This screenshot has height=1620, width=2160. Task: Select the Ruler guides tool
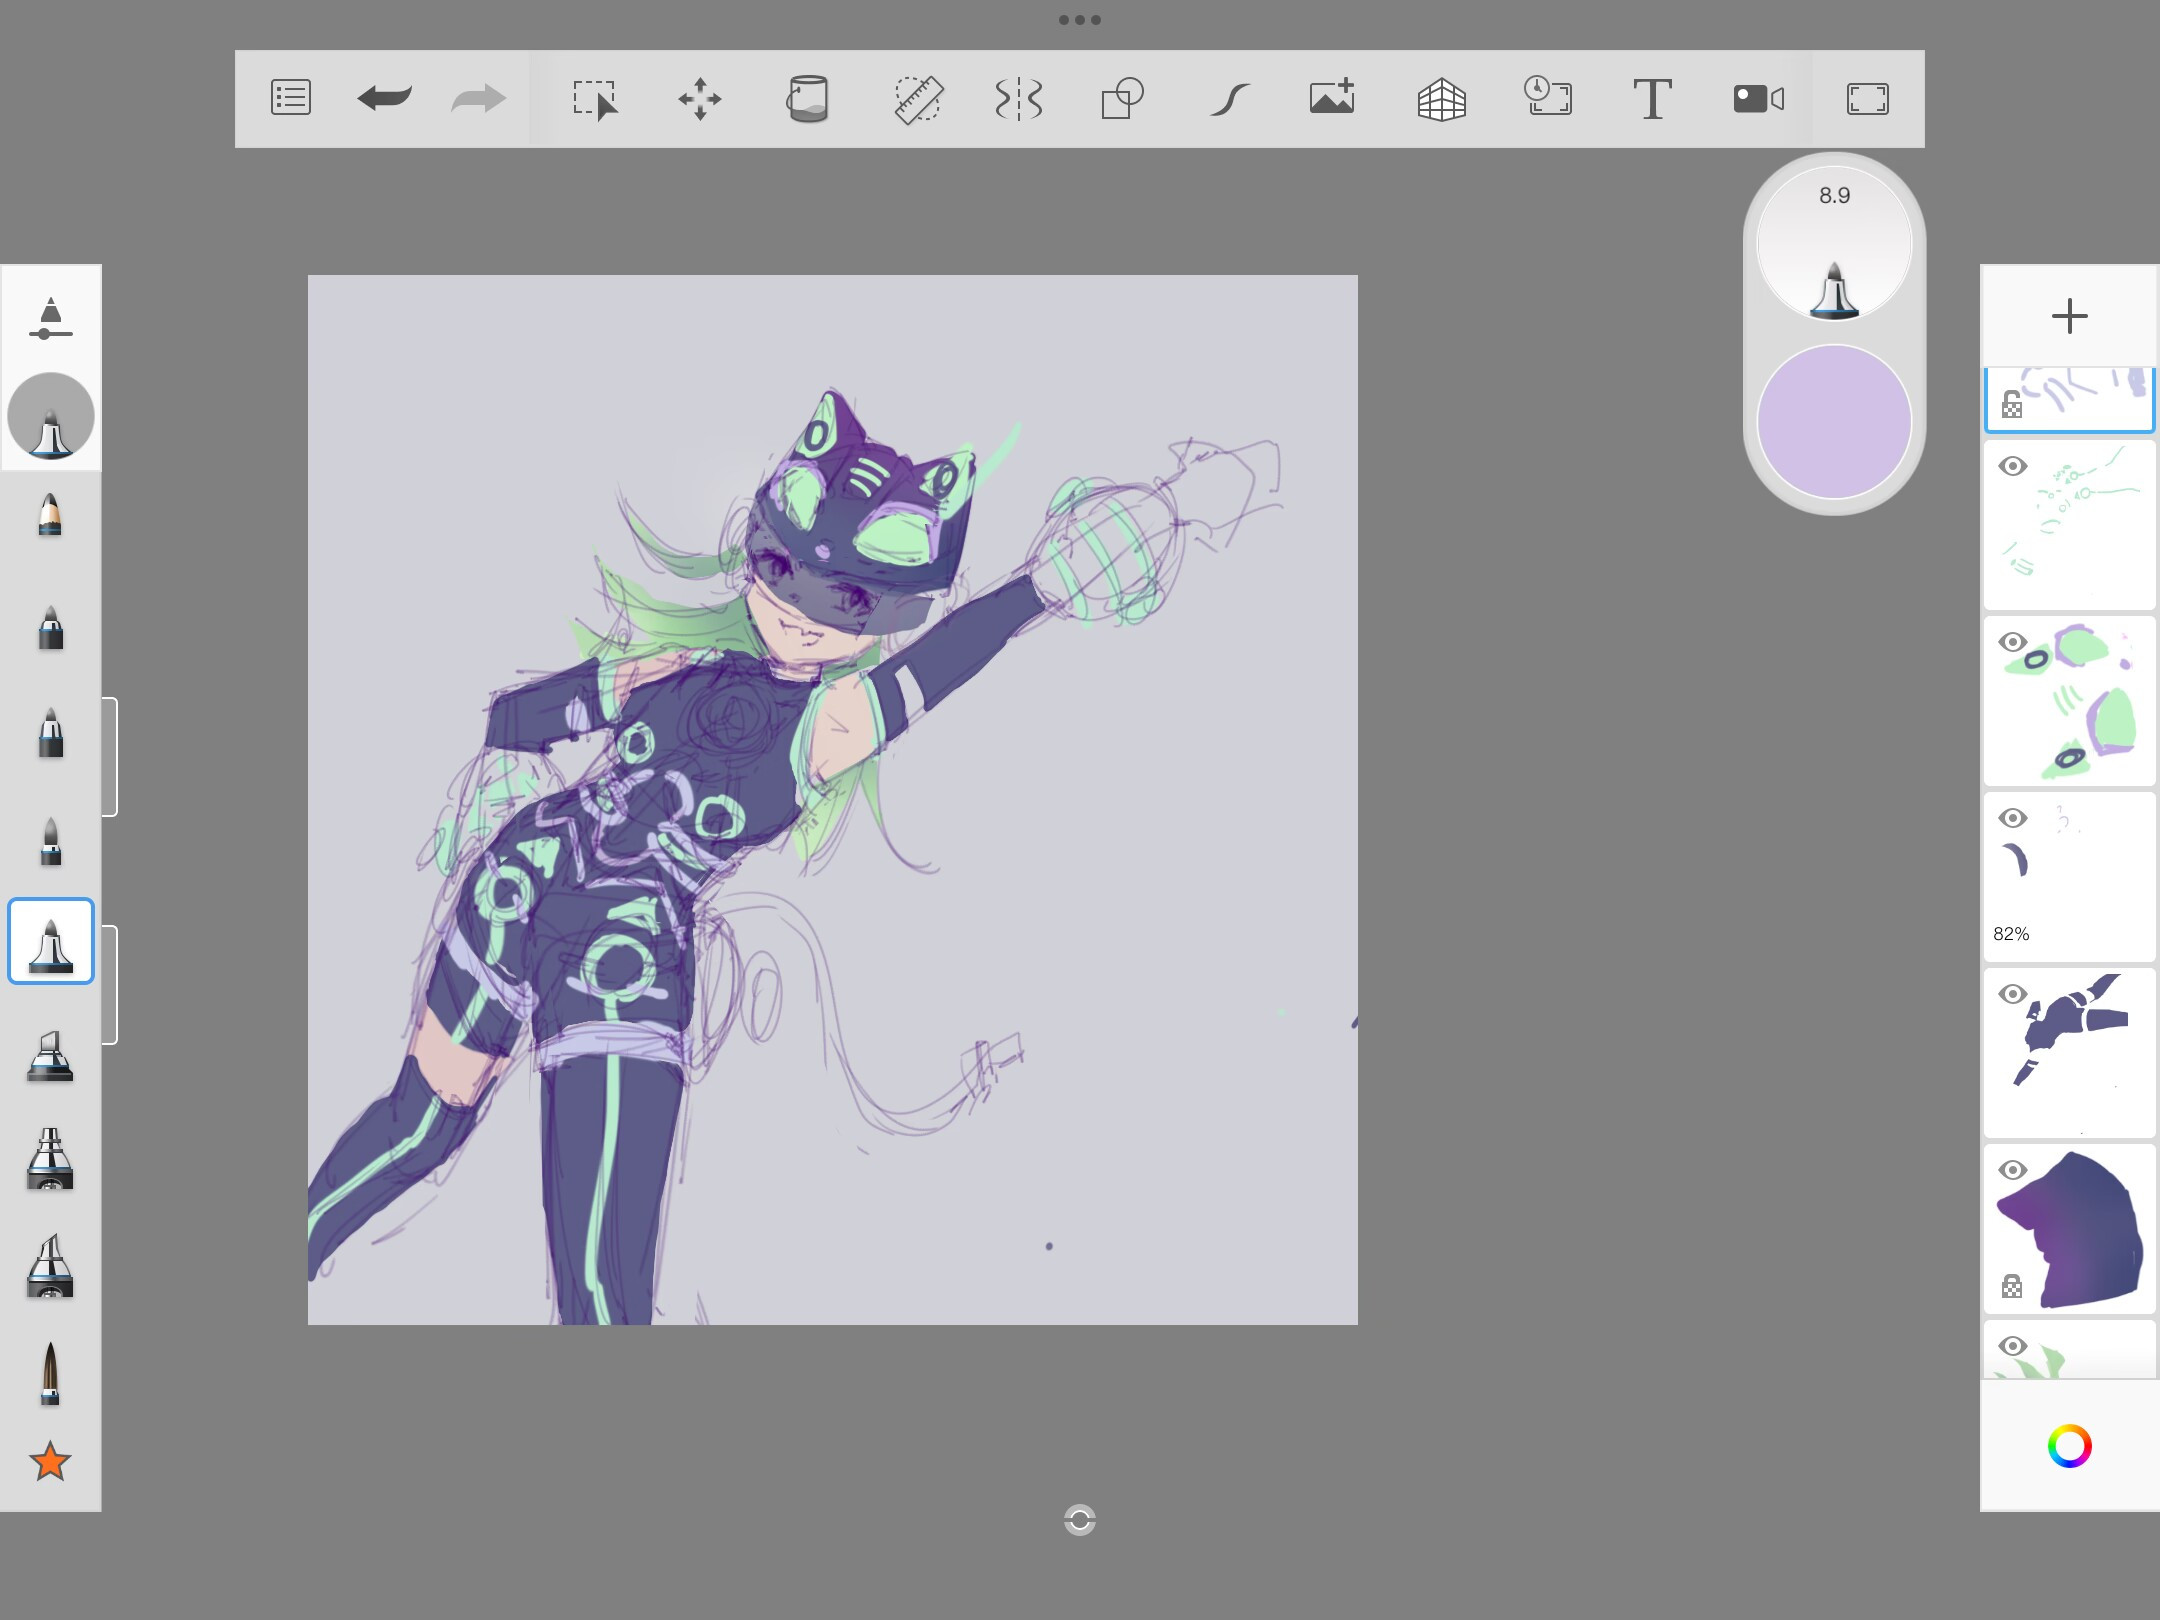point(917,99)
